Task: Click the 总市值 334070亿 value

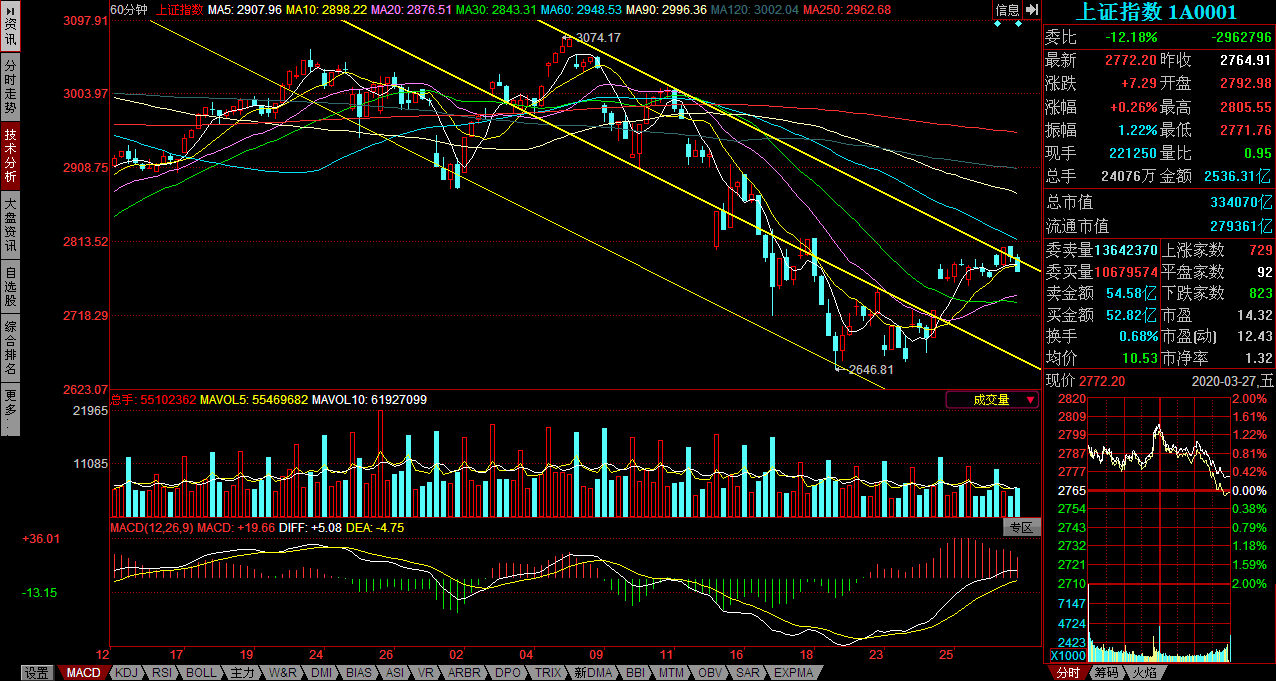Action: click(x=1241, y=202)
